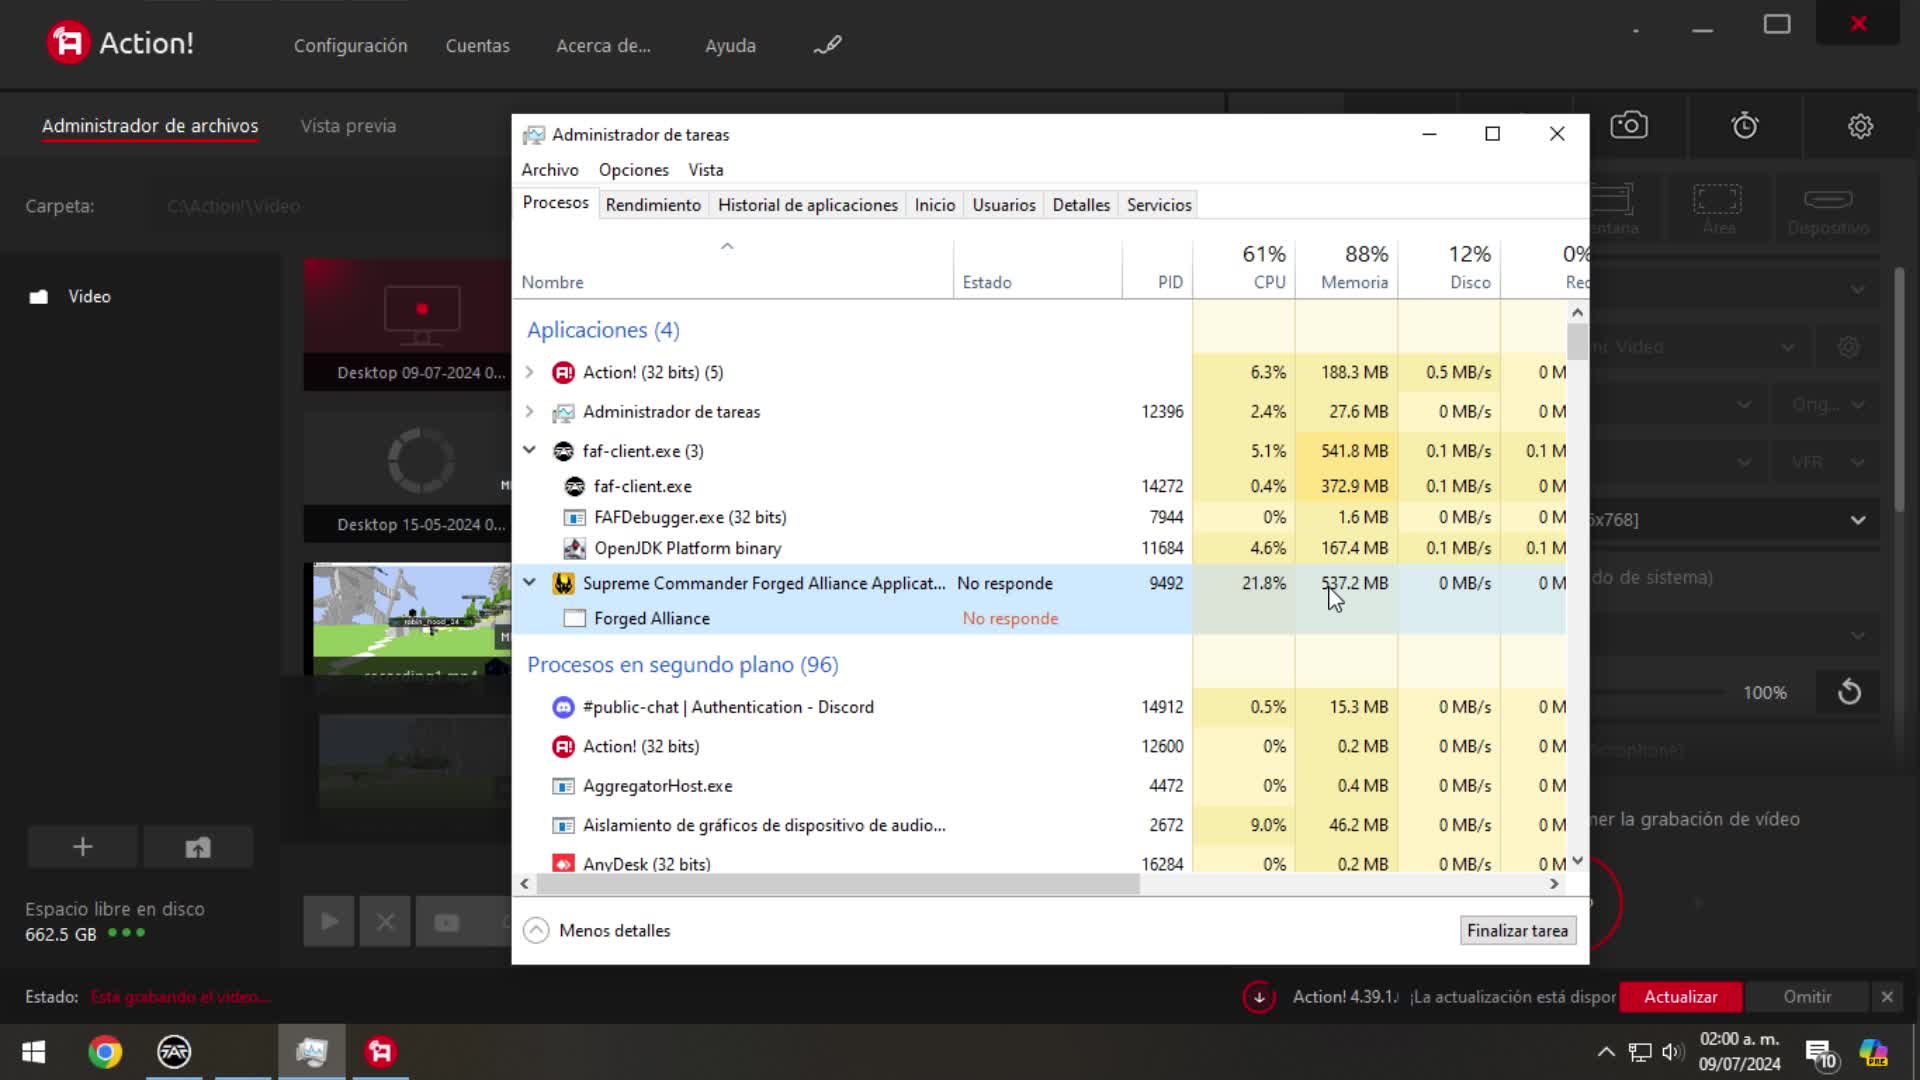Click the FAF client taskbar icon

[174, 1052]
